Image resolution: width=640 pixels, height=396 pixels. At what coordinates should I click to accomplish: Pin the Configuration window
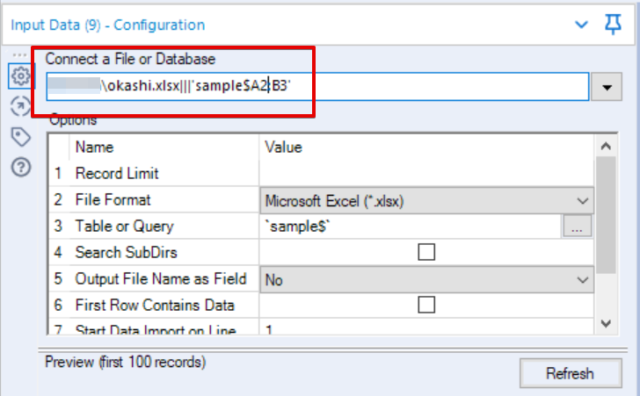[613, 24]
